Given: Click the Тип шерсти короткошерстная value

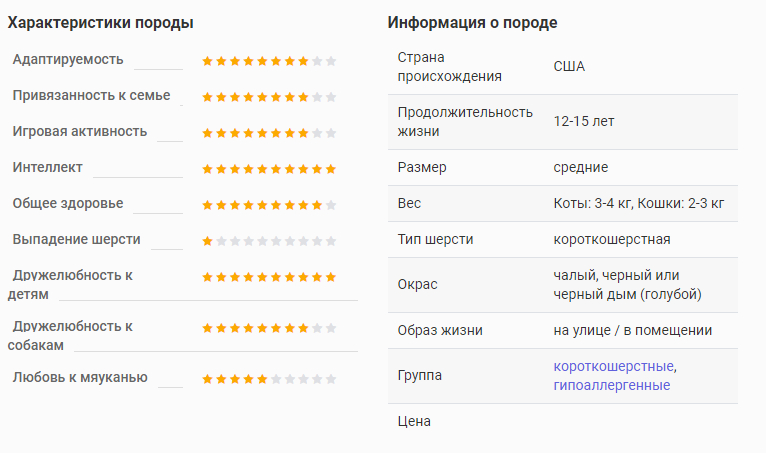Looking at the screenshot, I should pos(612,239).
